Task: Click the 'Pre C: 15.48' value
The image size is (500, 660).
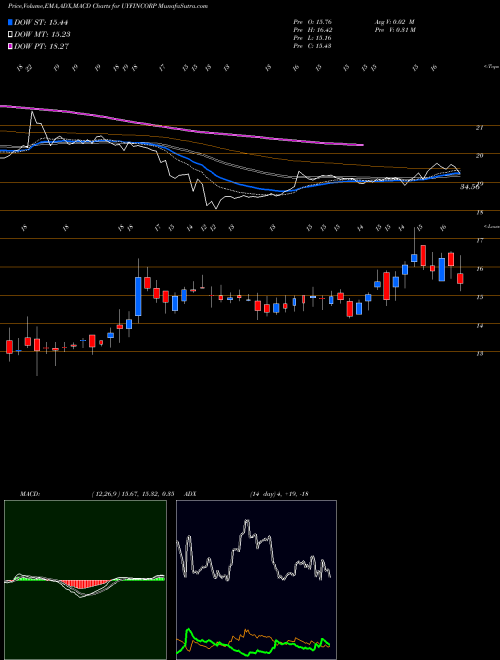Action: click(312, 46)
